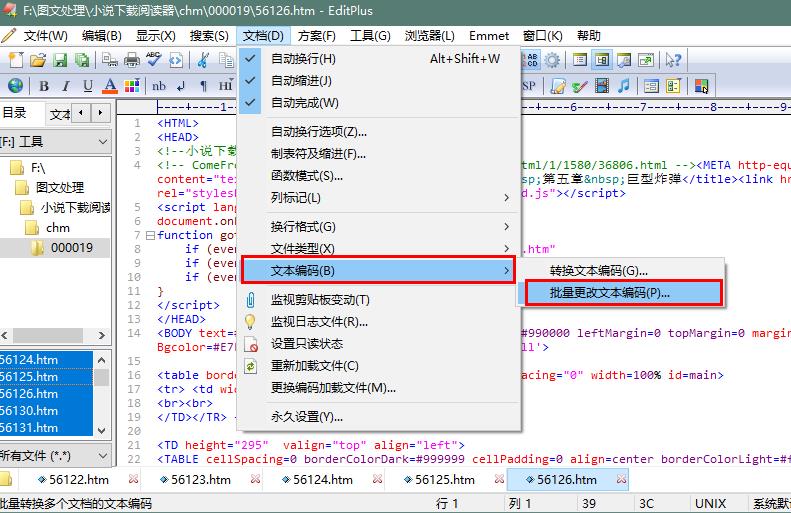Run the ABC spell check icon

pyautogui.click(x=153, y=60)
